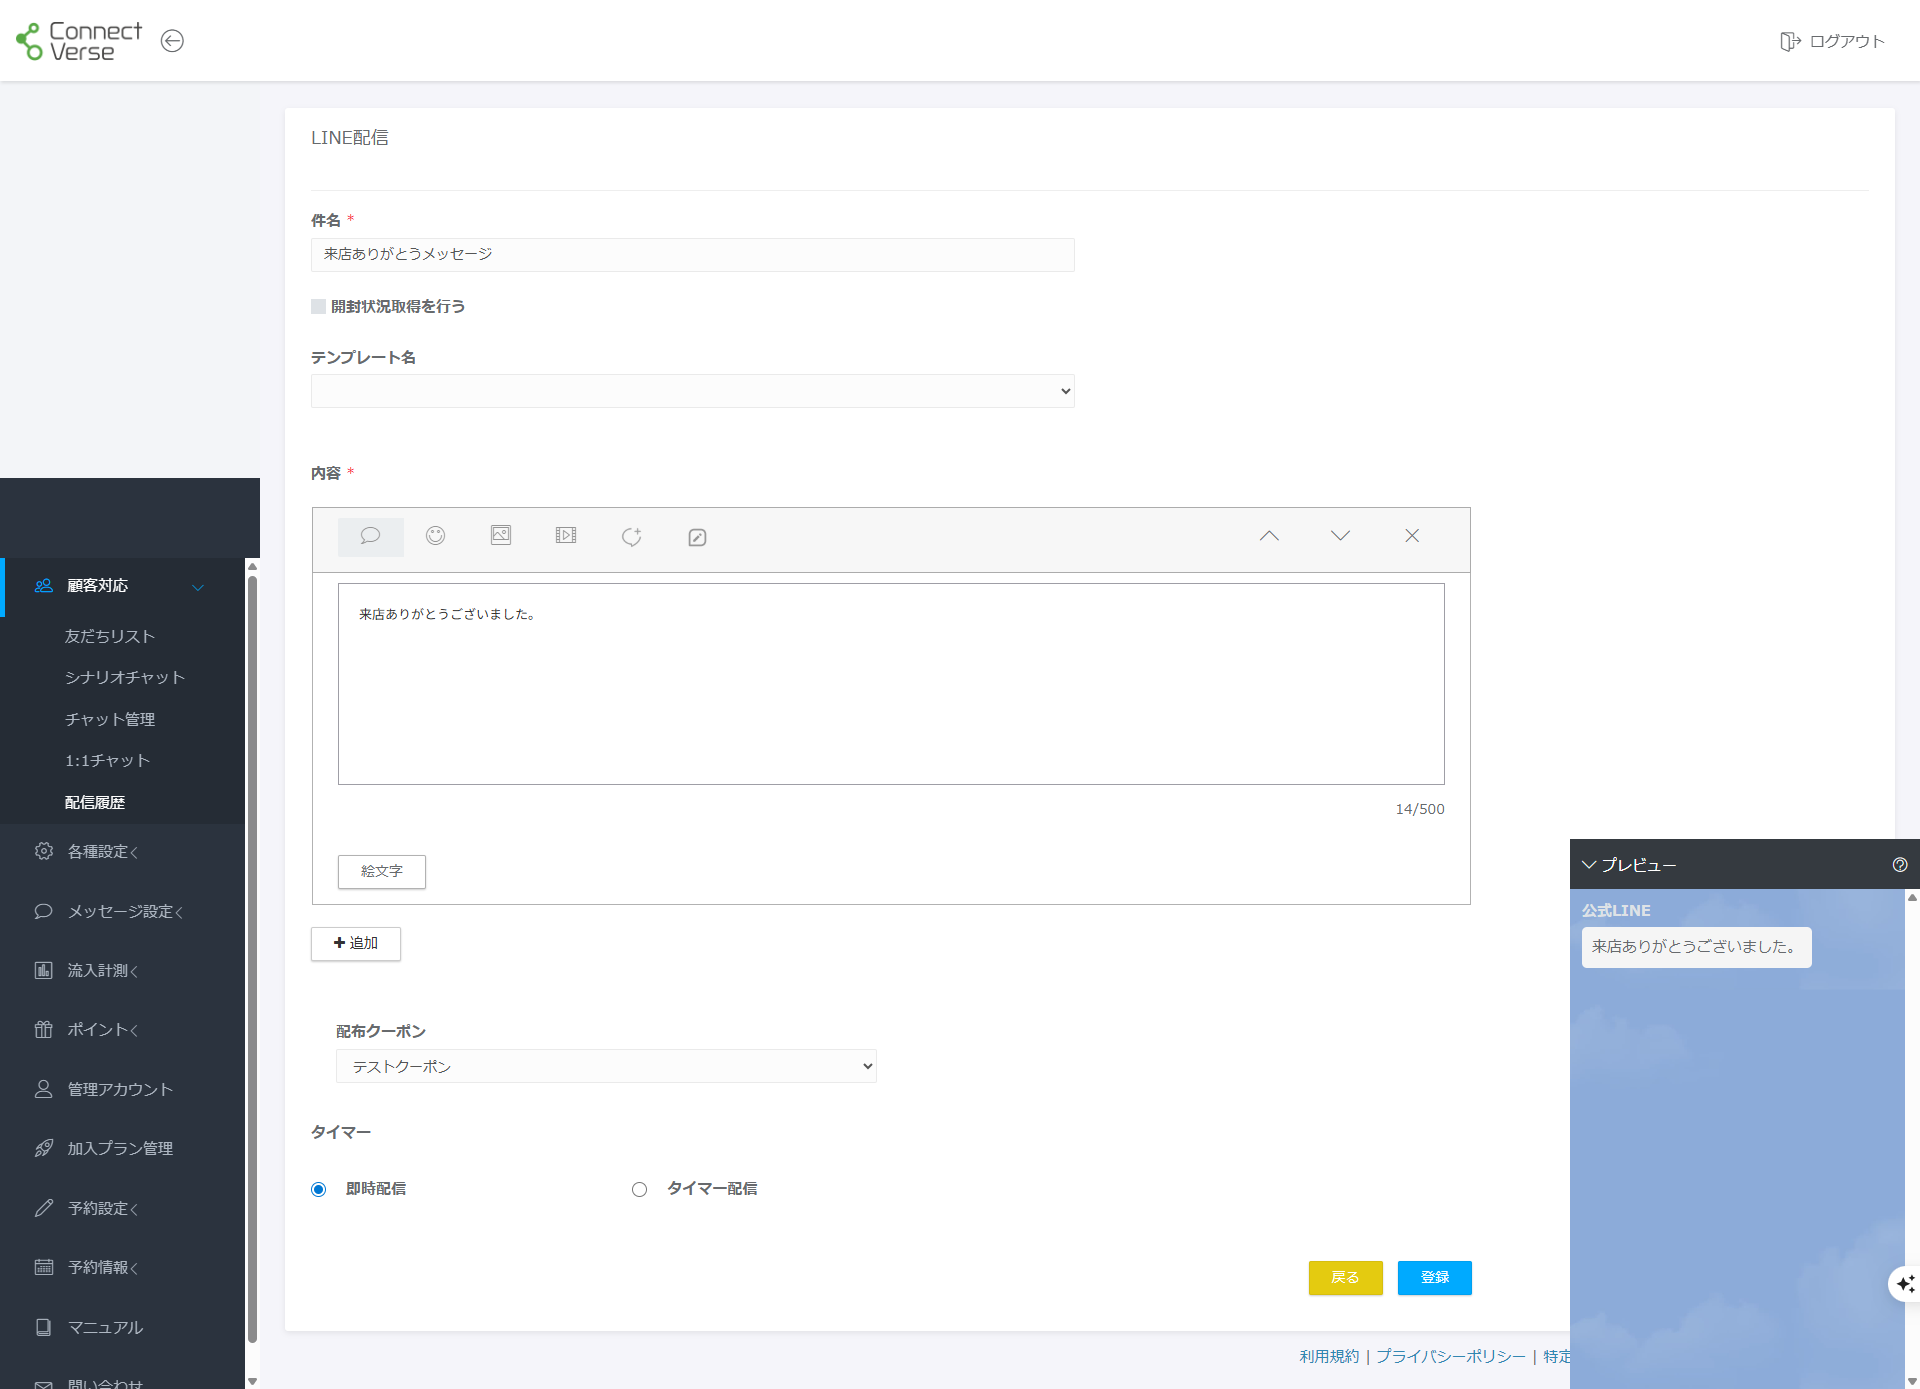Select the video message icon
The image size is (1920, 1389).
coord(566,536)
